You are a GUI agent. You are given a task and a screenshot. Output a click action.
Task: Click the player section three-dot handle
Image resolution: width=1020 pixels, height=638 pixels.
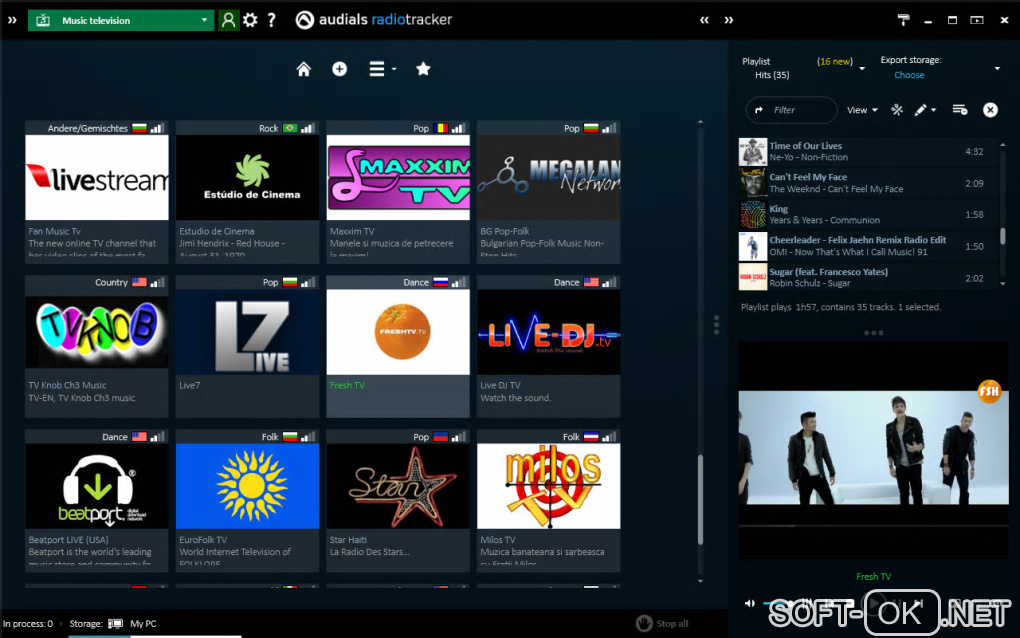(x=874, y=333)
